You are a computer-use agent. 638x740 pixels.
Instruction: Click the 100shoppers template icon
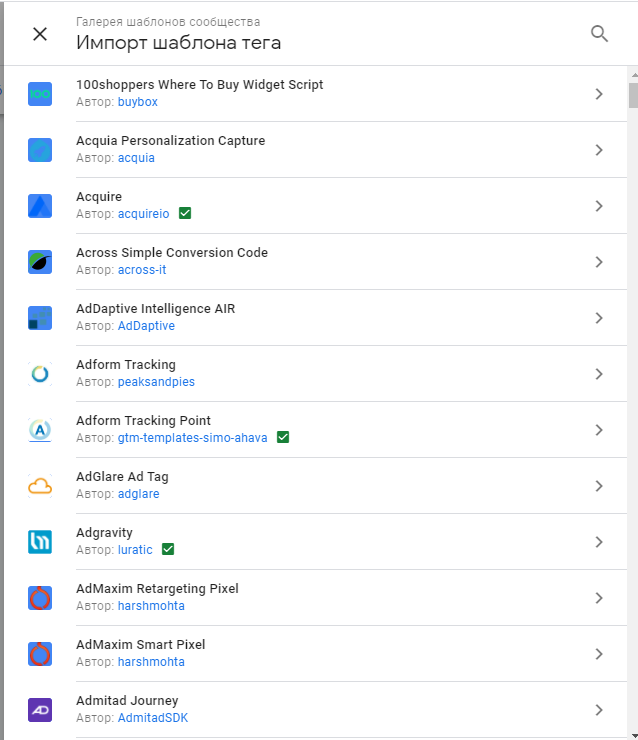40,94
